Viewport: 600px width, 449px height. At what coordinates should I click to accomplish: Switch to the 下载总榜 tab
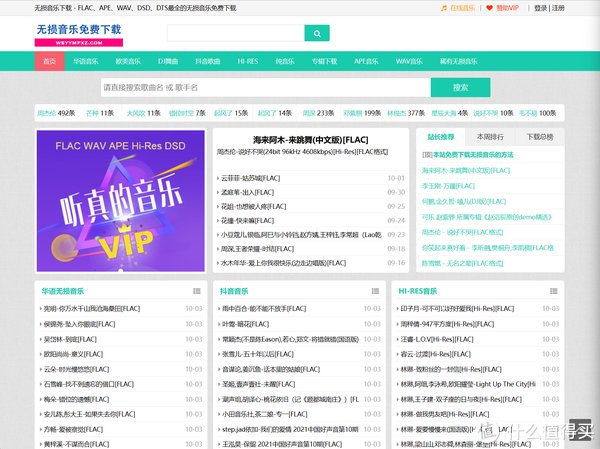click(x=540, y=137)
